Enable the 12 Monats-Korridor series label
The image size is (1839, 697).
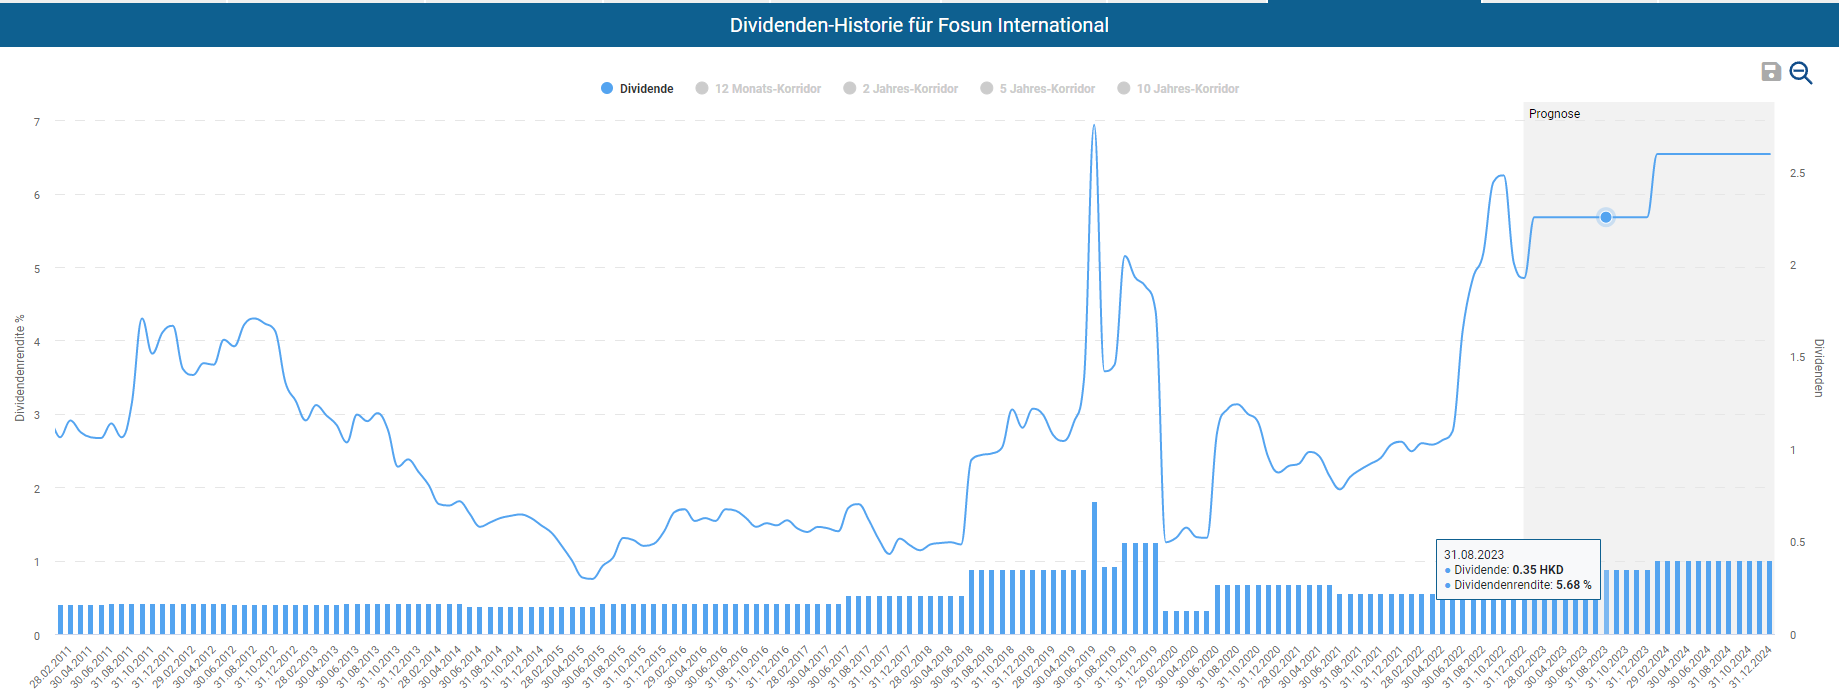pyautogui.click(x=767, y=89)
